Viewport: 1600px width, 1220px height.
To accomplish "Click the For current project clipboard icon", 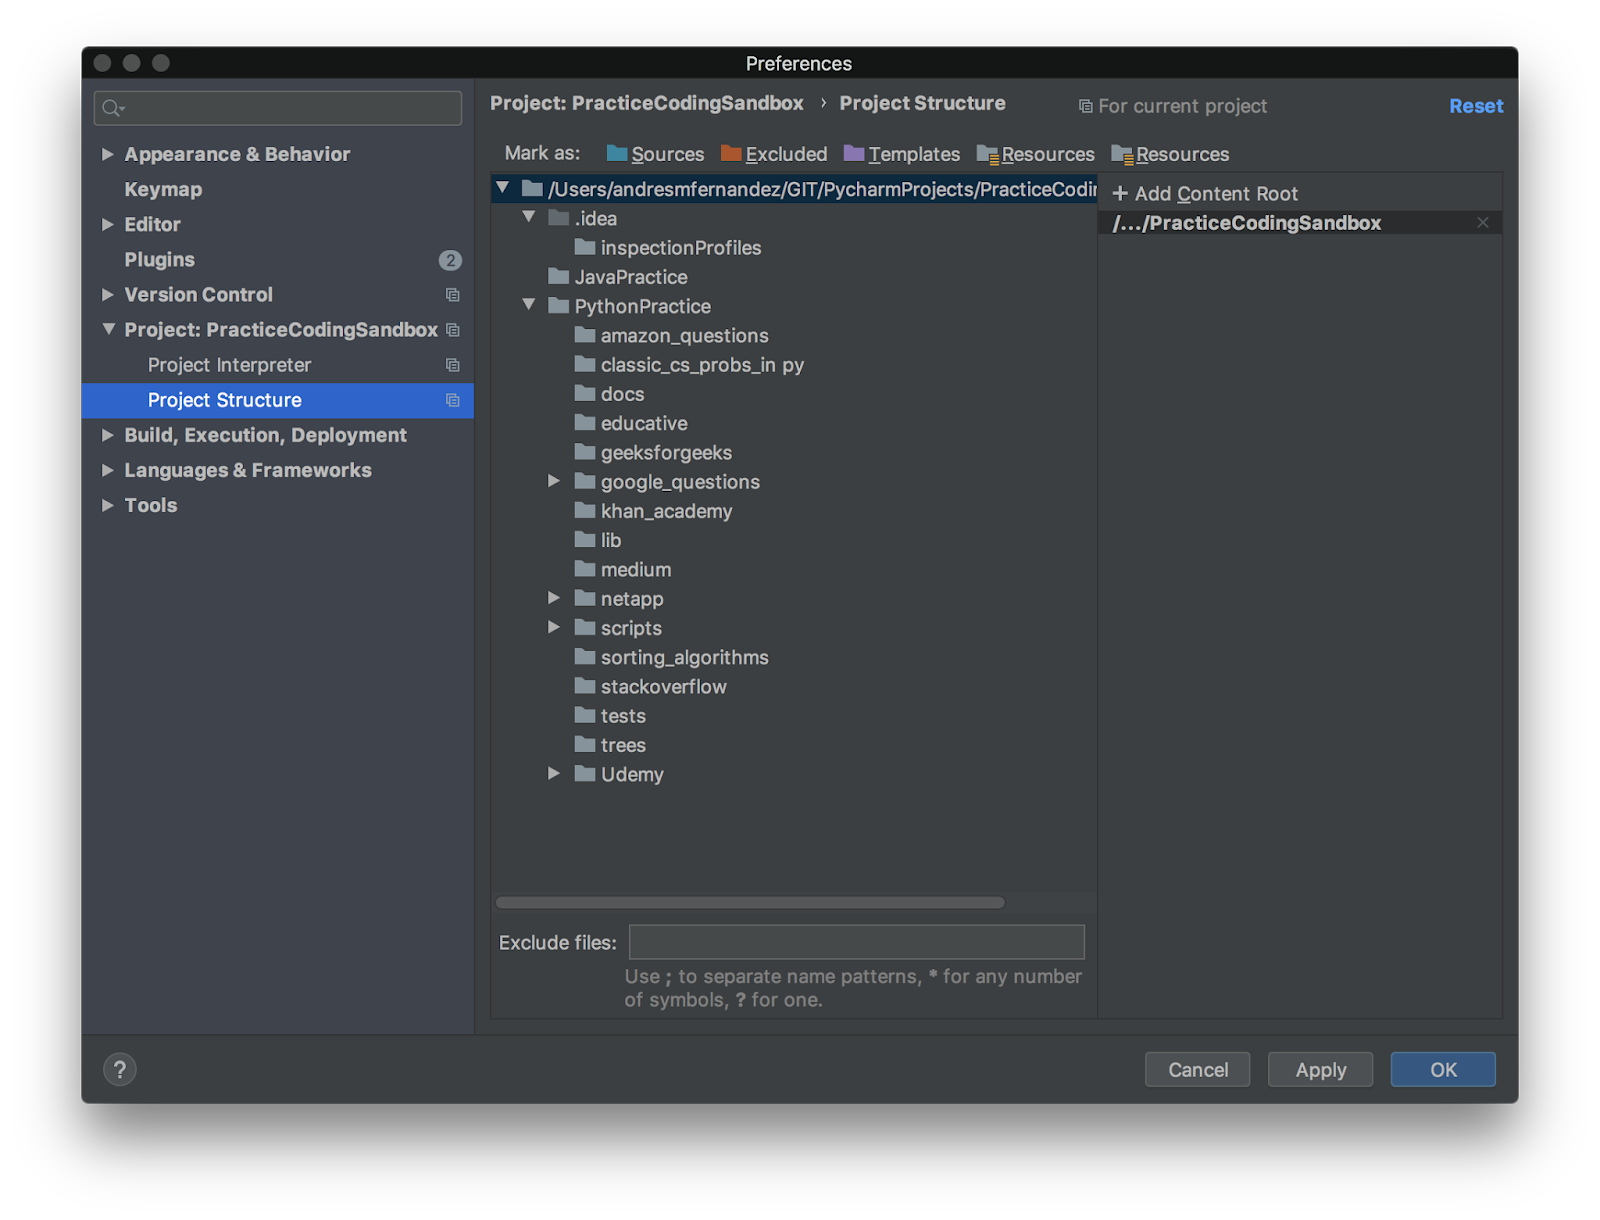I will 1086,105.
